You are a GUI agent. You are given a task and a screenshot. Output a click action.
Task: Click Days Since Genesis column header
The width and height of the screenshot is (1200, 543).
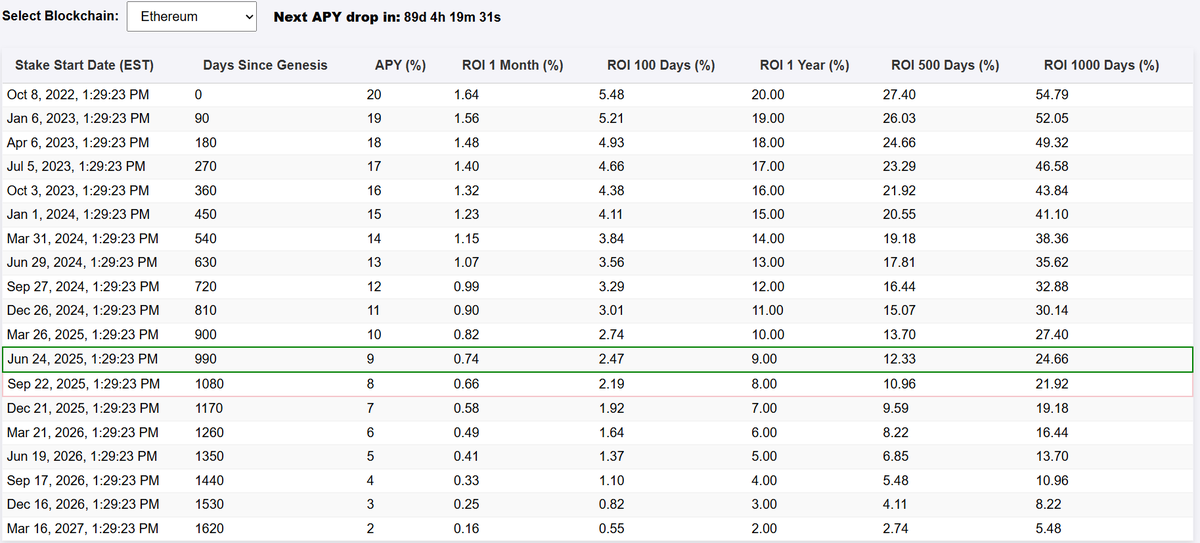click(265, 65)
